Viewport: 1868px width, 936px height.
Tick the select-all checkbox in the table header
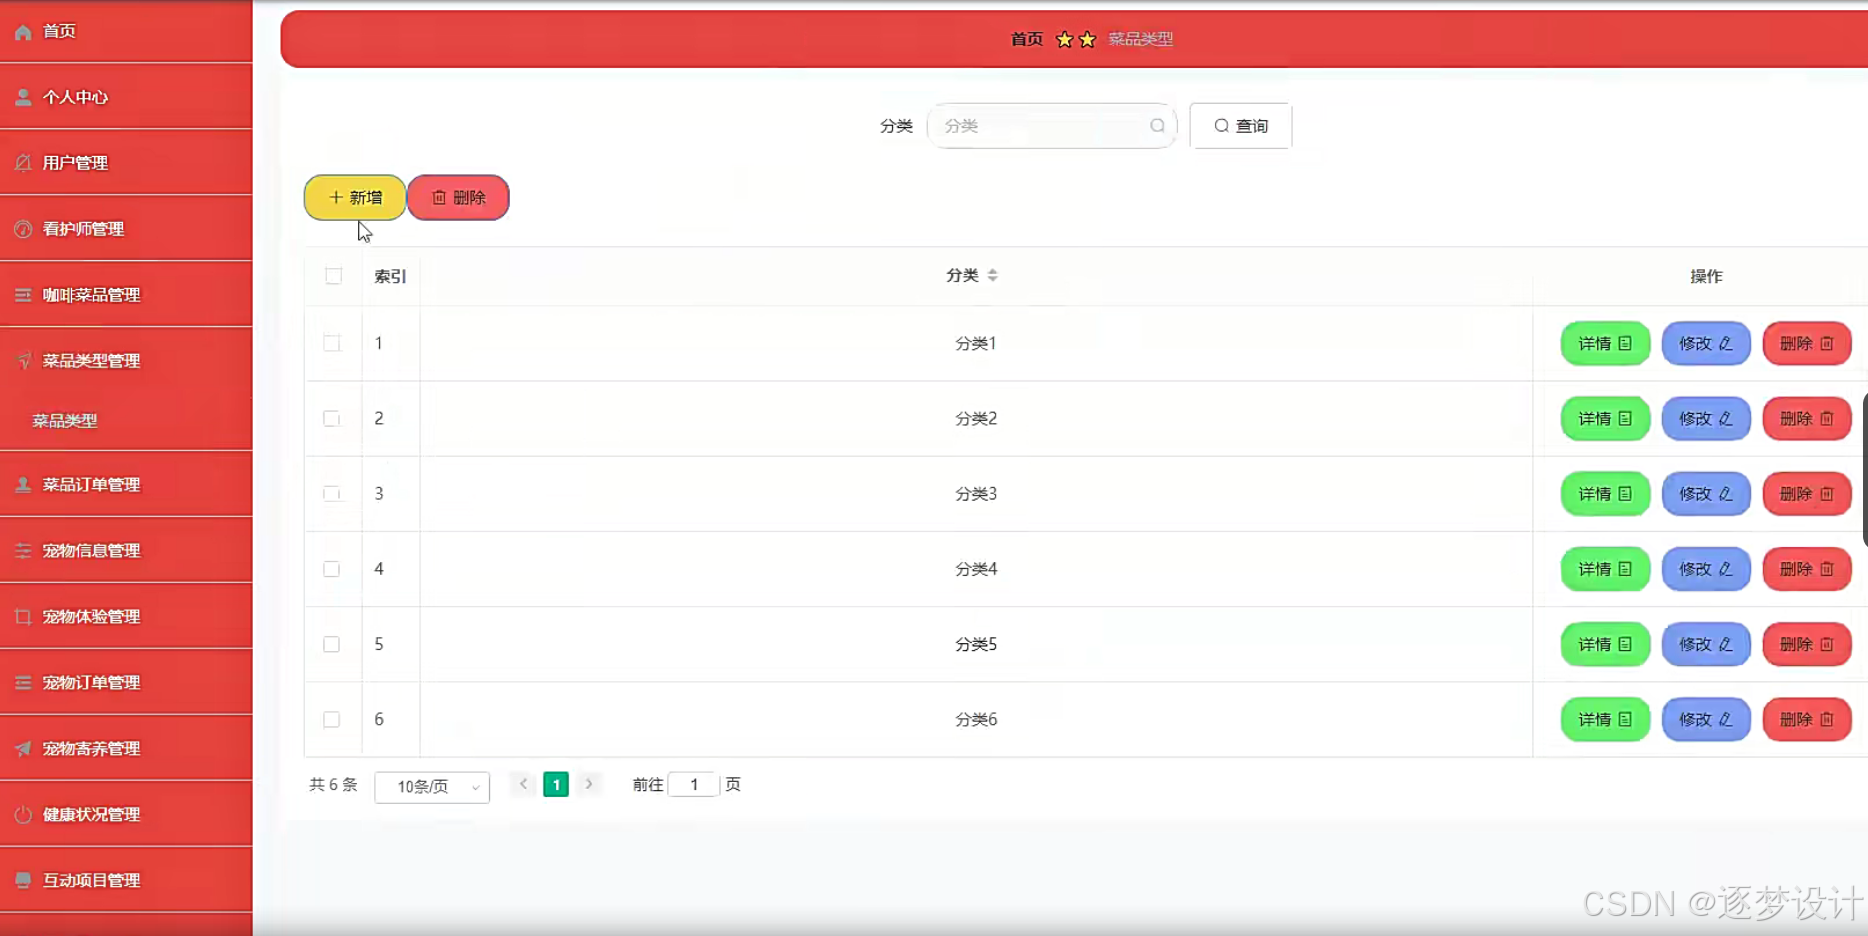(x=333, y=276)
